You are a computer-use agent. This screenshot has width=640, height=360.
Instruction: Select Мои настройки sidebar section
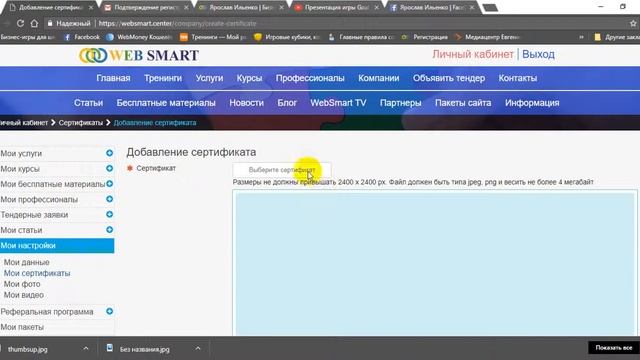[x=57, y=246]
